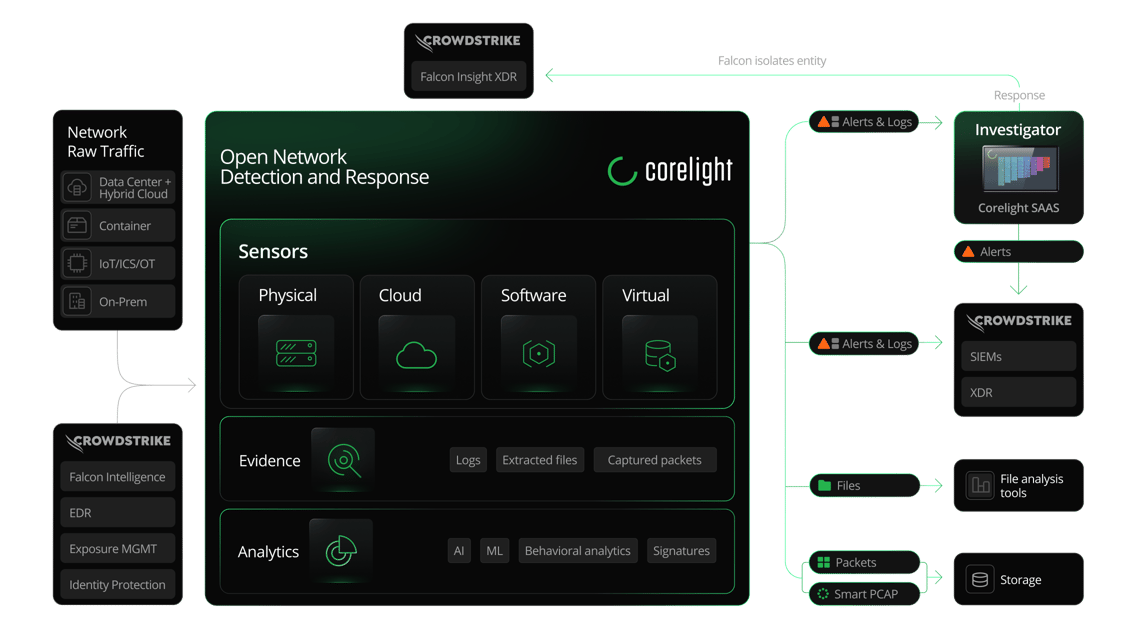The width and height of the screenshot is (1137, 629).
Task: Click the File analysis tools chart icon
Action: [x=980, y=485]
